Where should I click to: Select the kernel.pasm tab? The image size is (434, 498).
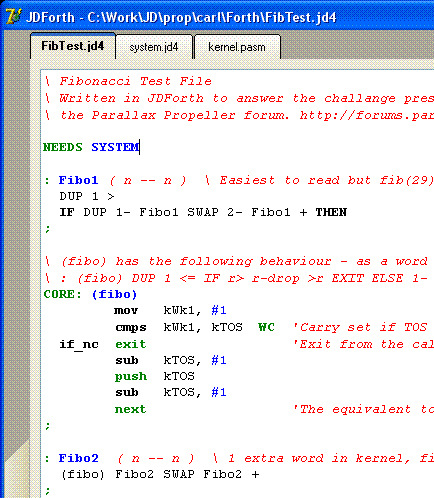coord(237,47)
